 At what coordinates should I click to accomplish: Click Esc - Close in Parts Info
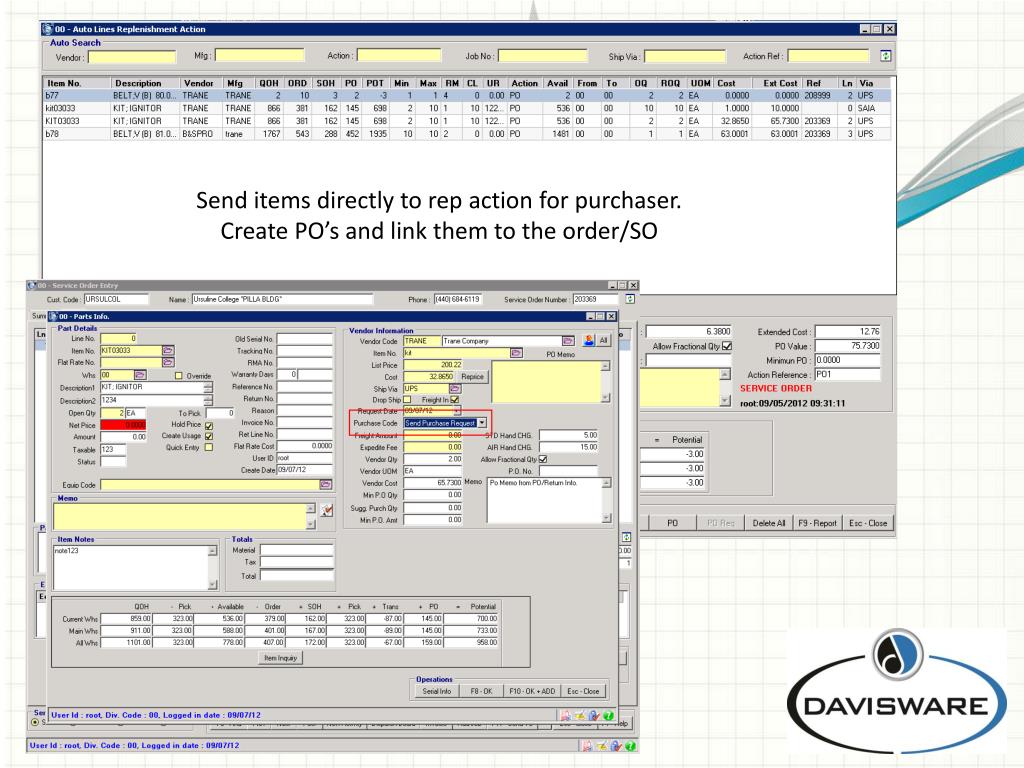(x=583, y=691)
